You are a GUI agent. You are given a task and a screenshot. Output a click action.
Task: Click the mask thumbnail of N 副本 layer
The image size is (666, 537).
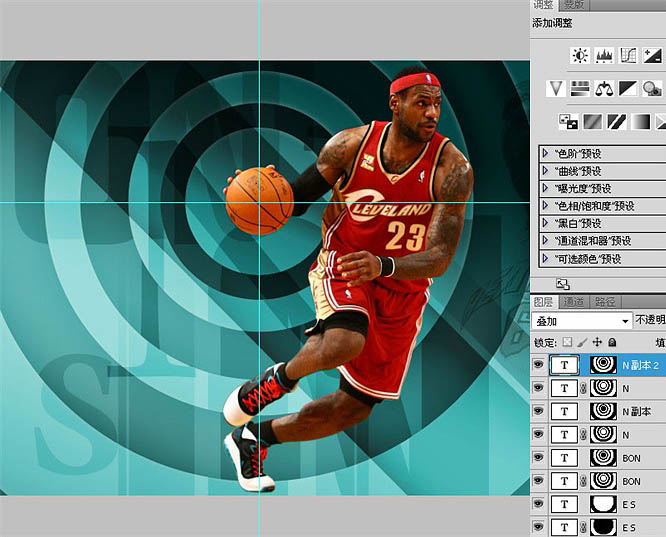(603, 411)
